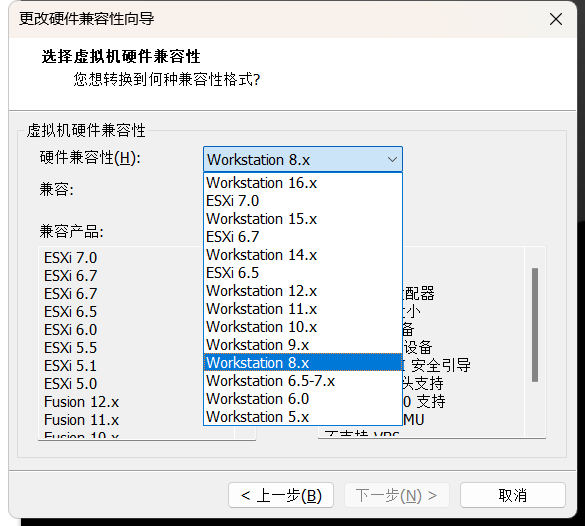
Task: Choose ESXi 6.5 in the dropdown list
Action: [x=303, y=273]
